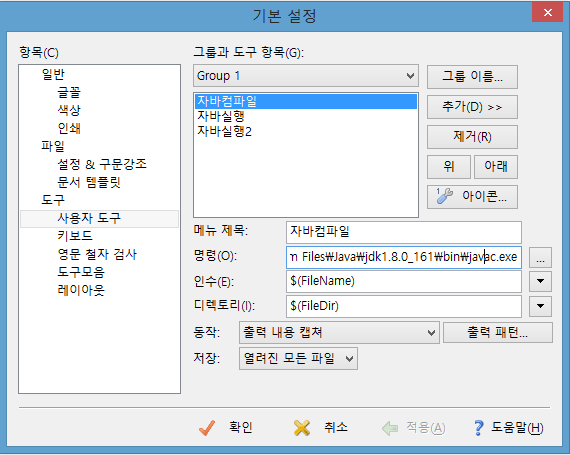
Task: Move tool down with 아래 button
Action: coord(496,167)
